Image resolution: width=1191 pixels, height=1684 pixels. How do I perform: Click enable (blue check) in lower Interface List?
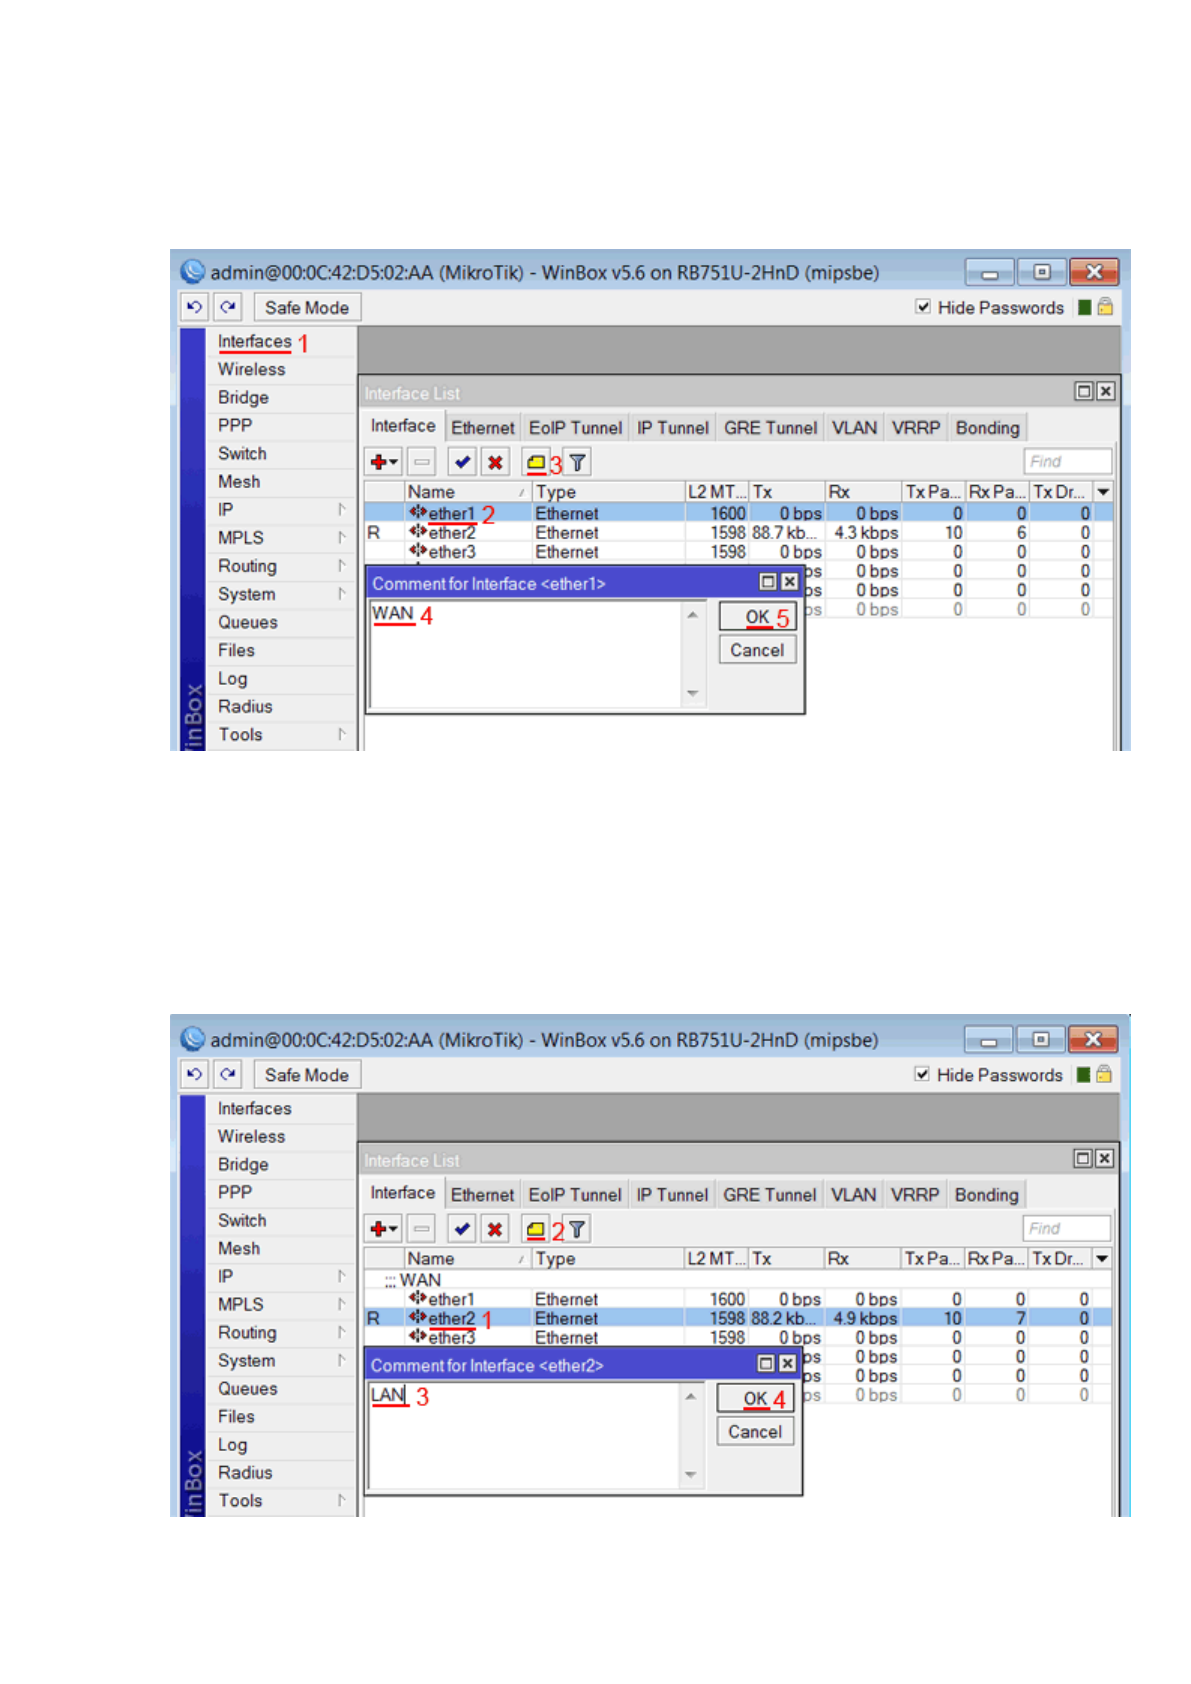(462, 1229)
